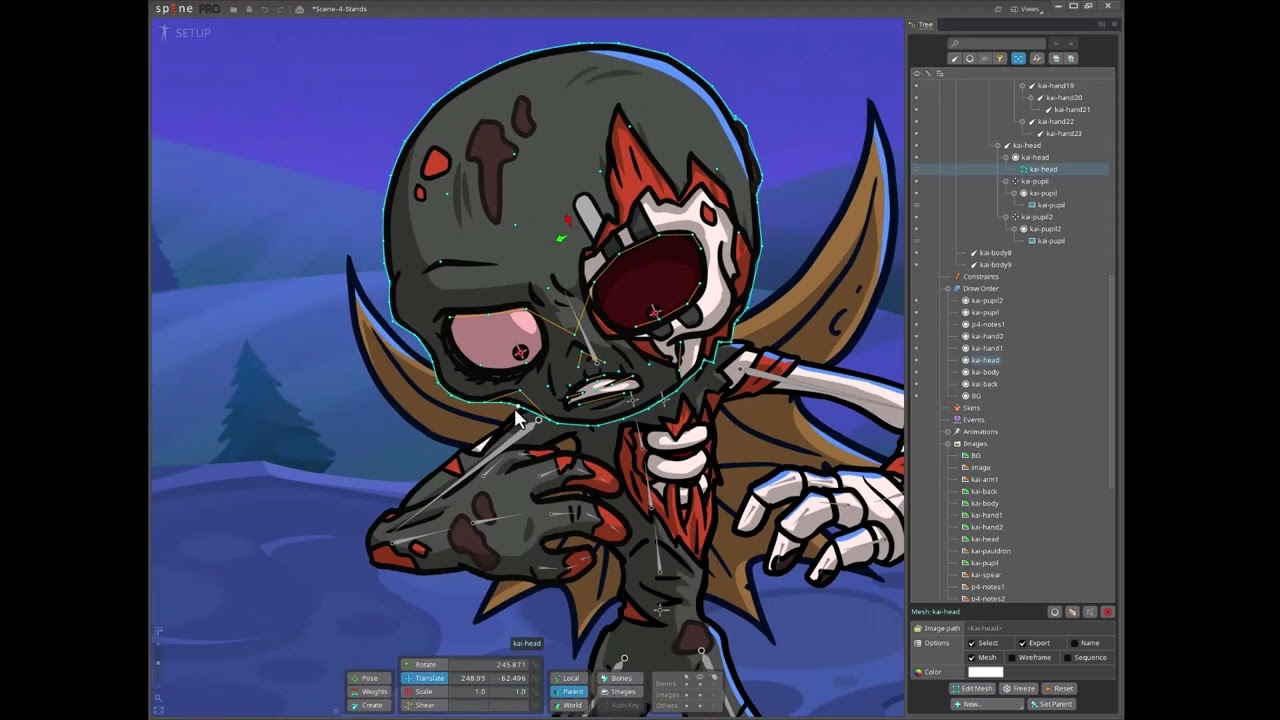Switch axes to World mode

click(570, 705)
